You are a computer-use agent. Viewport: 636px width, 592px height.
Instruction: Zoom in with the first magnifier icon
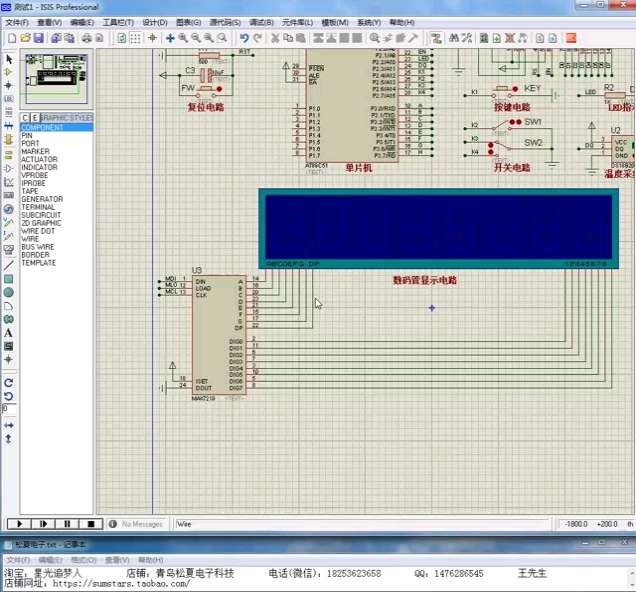pos(183,38)
